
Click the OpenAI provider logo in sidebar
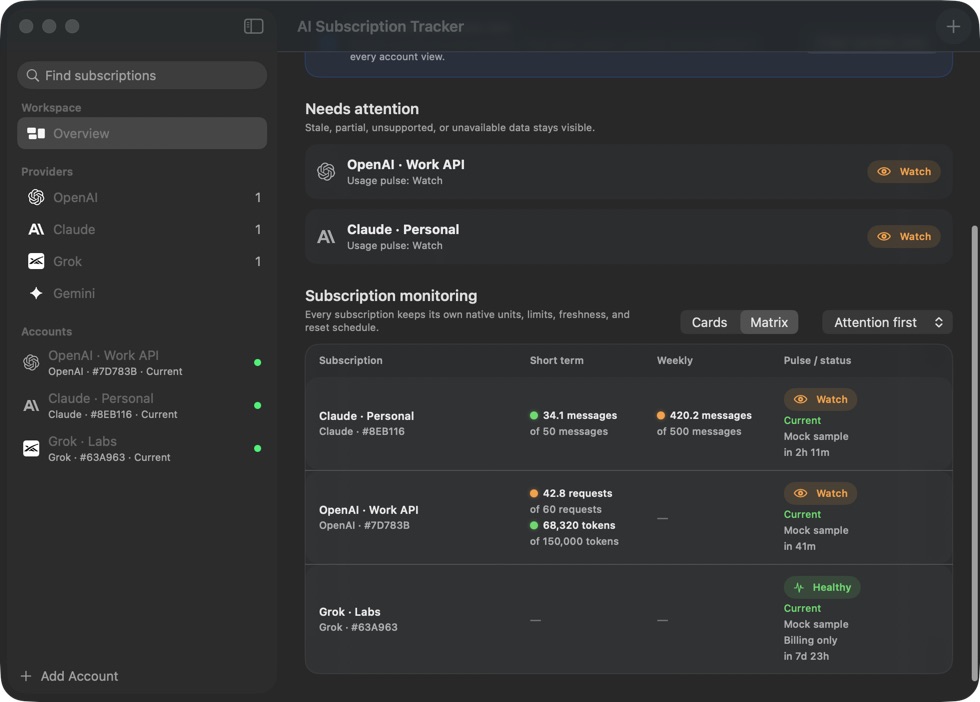click(36, 198)
